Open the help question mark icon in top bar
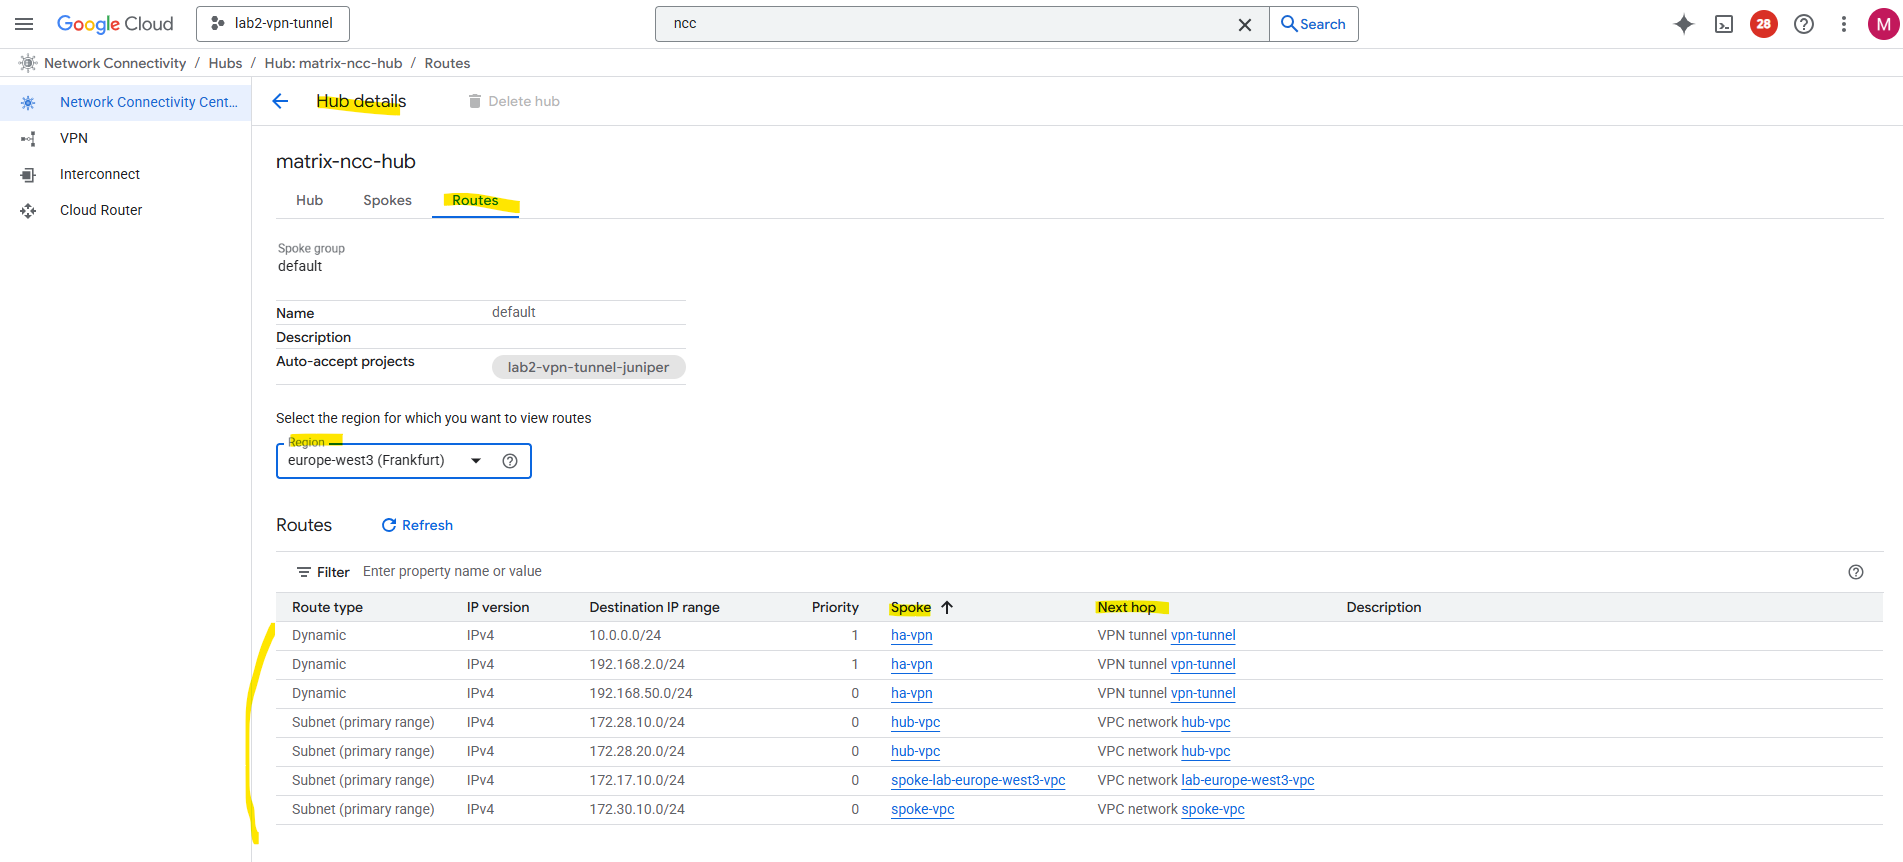 pos(1804,24)
